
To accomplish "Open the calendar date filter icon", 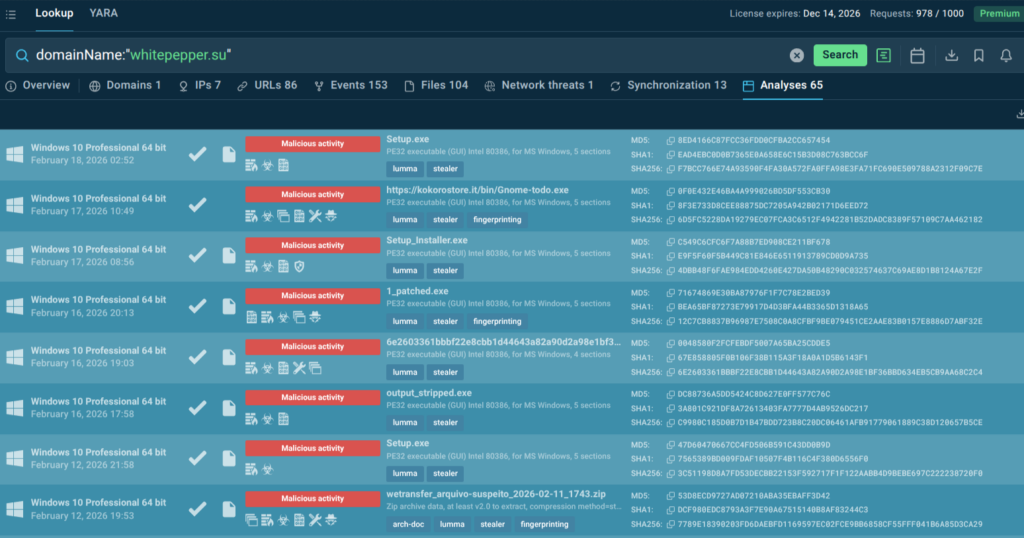I will (917, 55).
